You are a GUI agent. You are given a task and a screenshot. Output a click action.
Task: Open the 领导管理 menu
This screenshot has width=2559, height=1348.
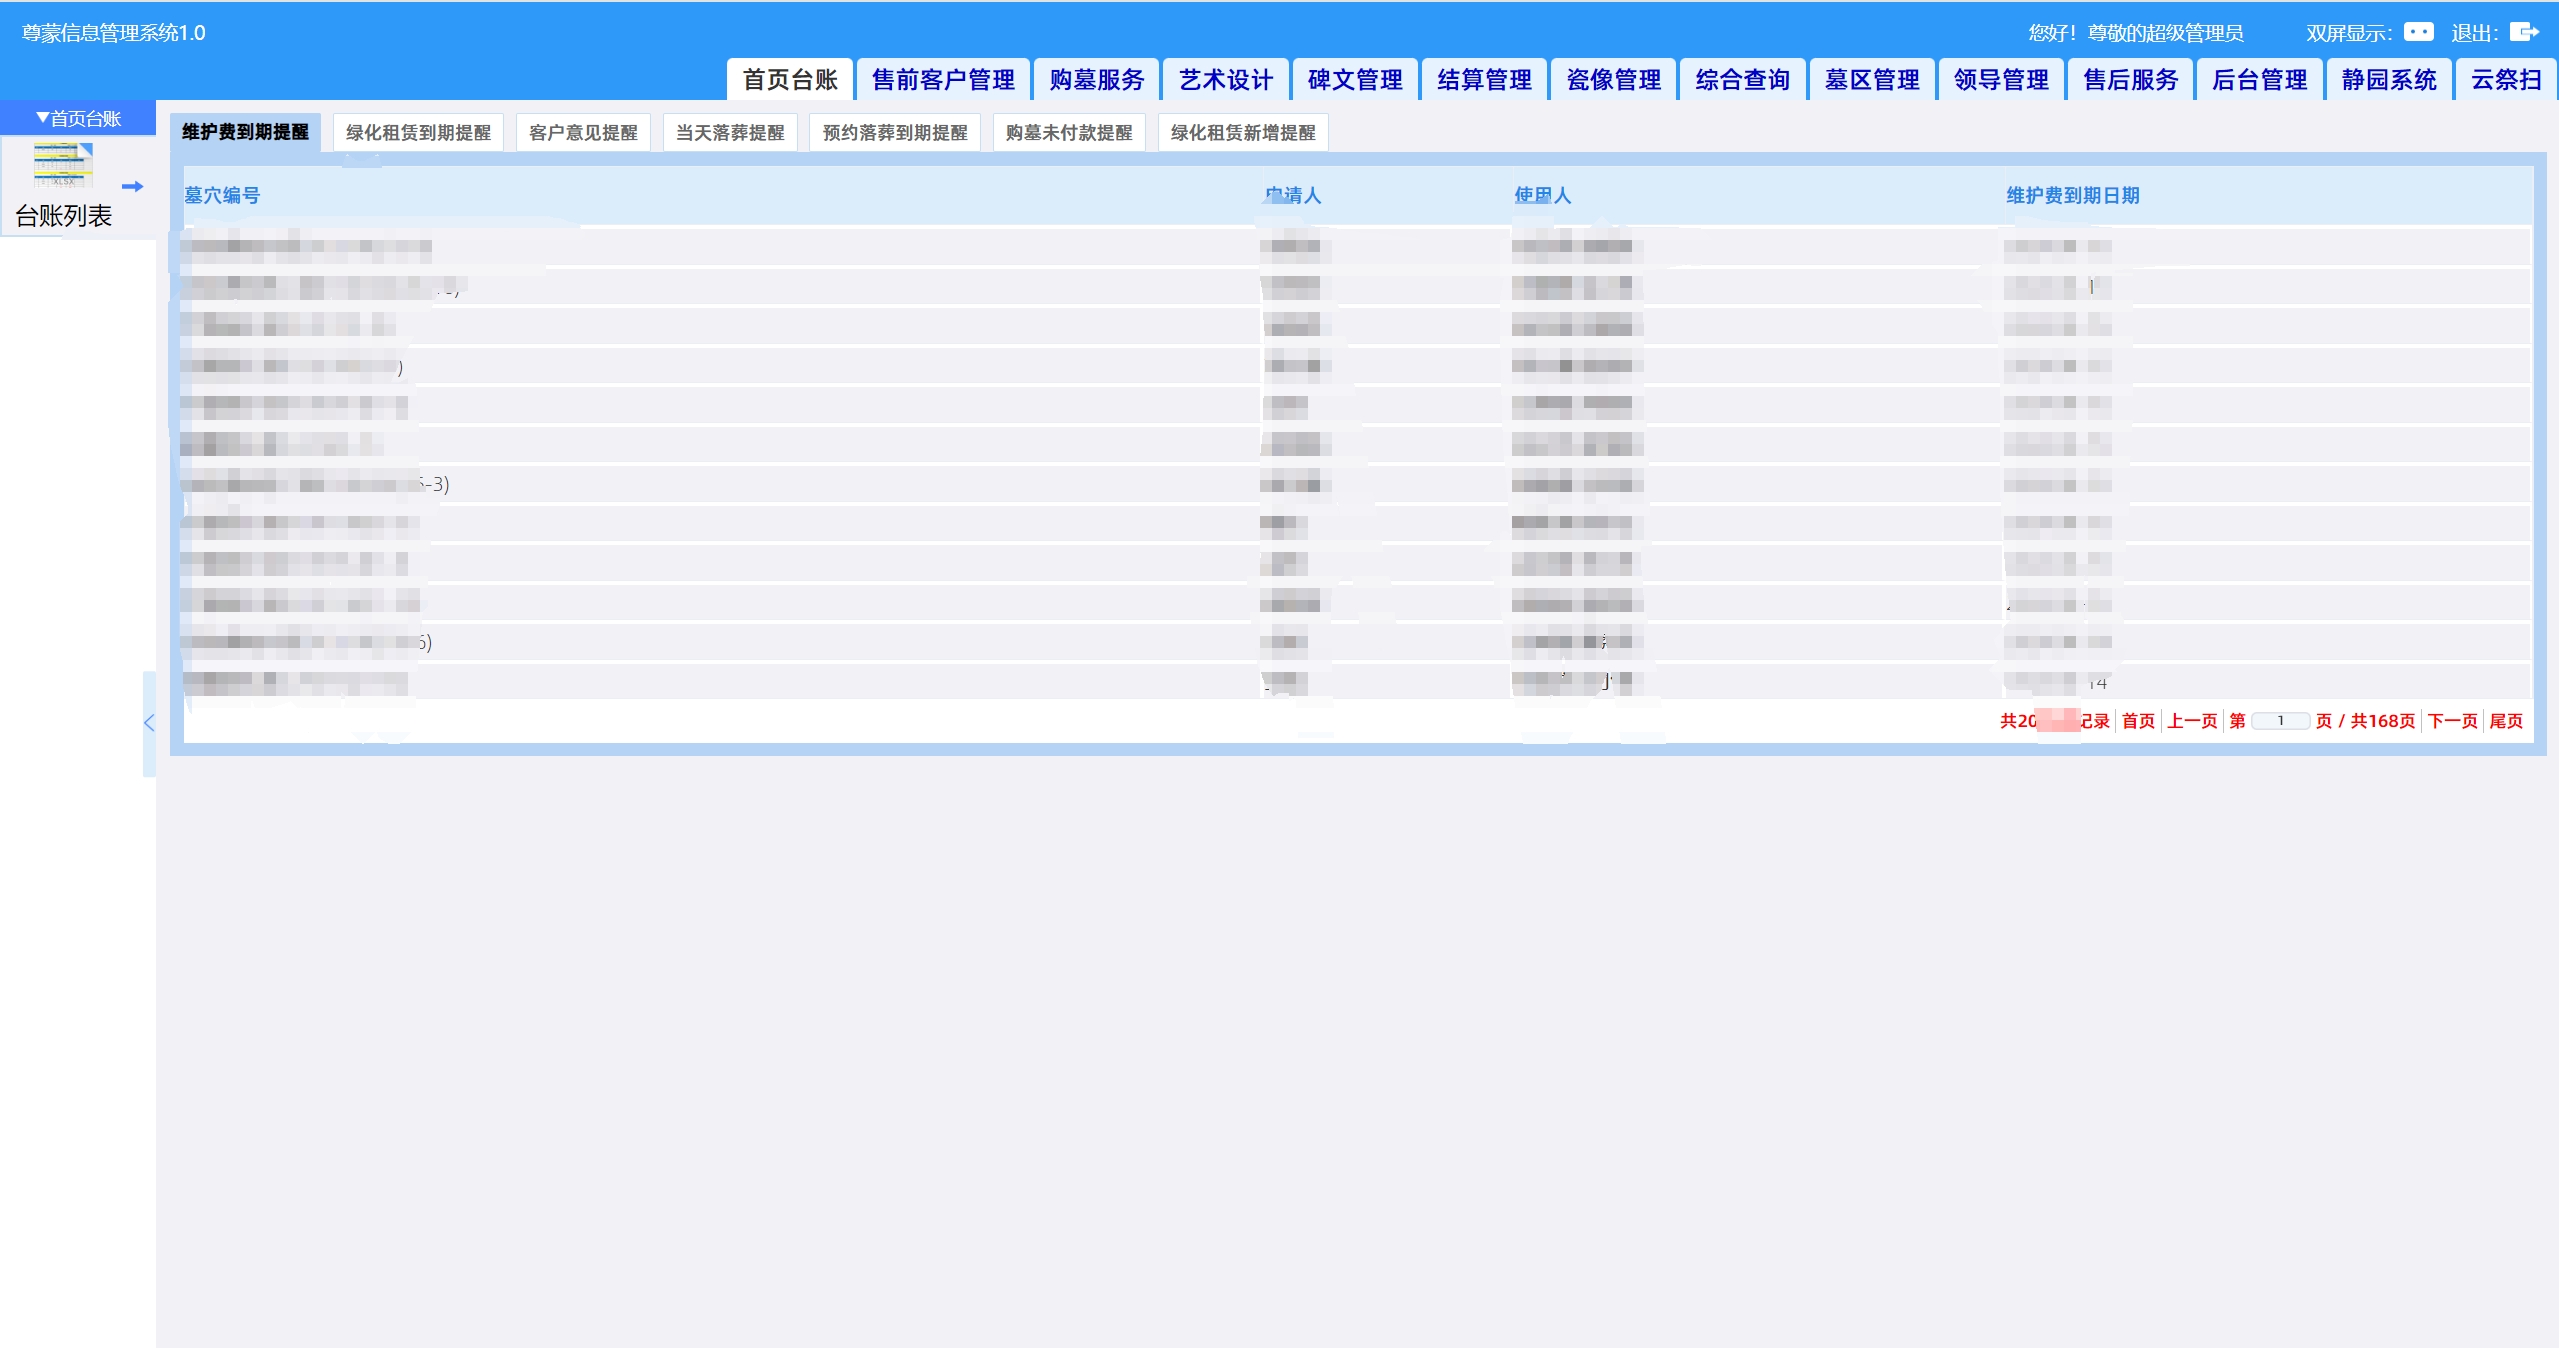click(x=2001, y=80)
